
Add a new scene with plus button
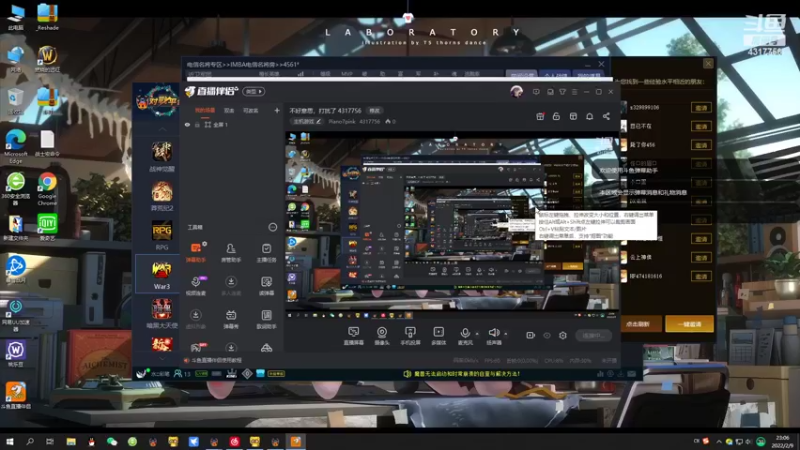[277, 110]
